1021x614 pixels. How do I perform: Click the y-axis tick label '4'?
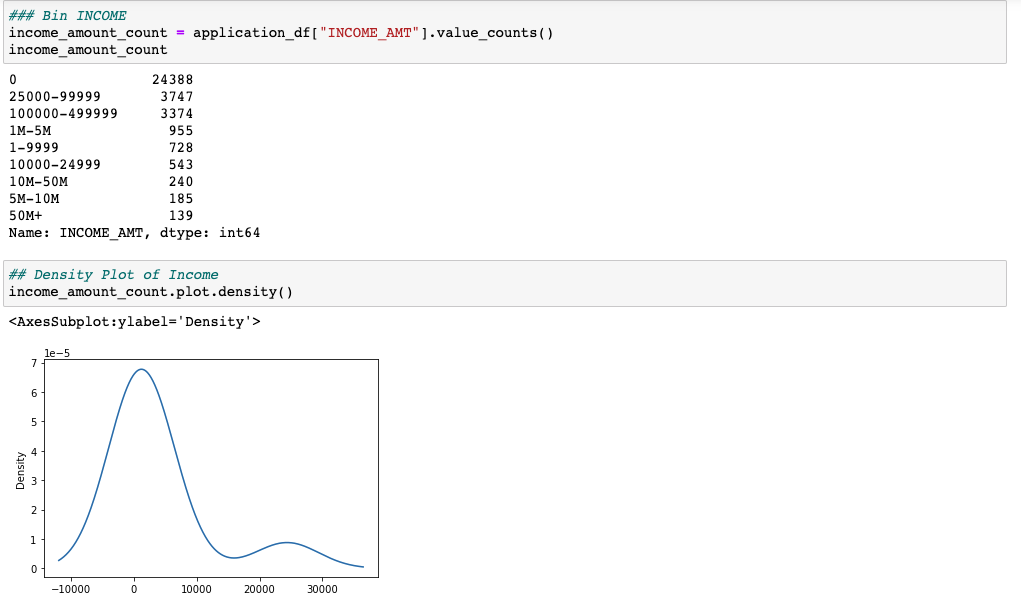[34, 451]
